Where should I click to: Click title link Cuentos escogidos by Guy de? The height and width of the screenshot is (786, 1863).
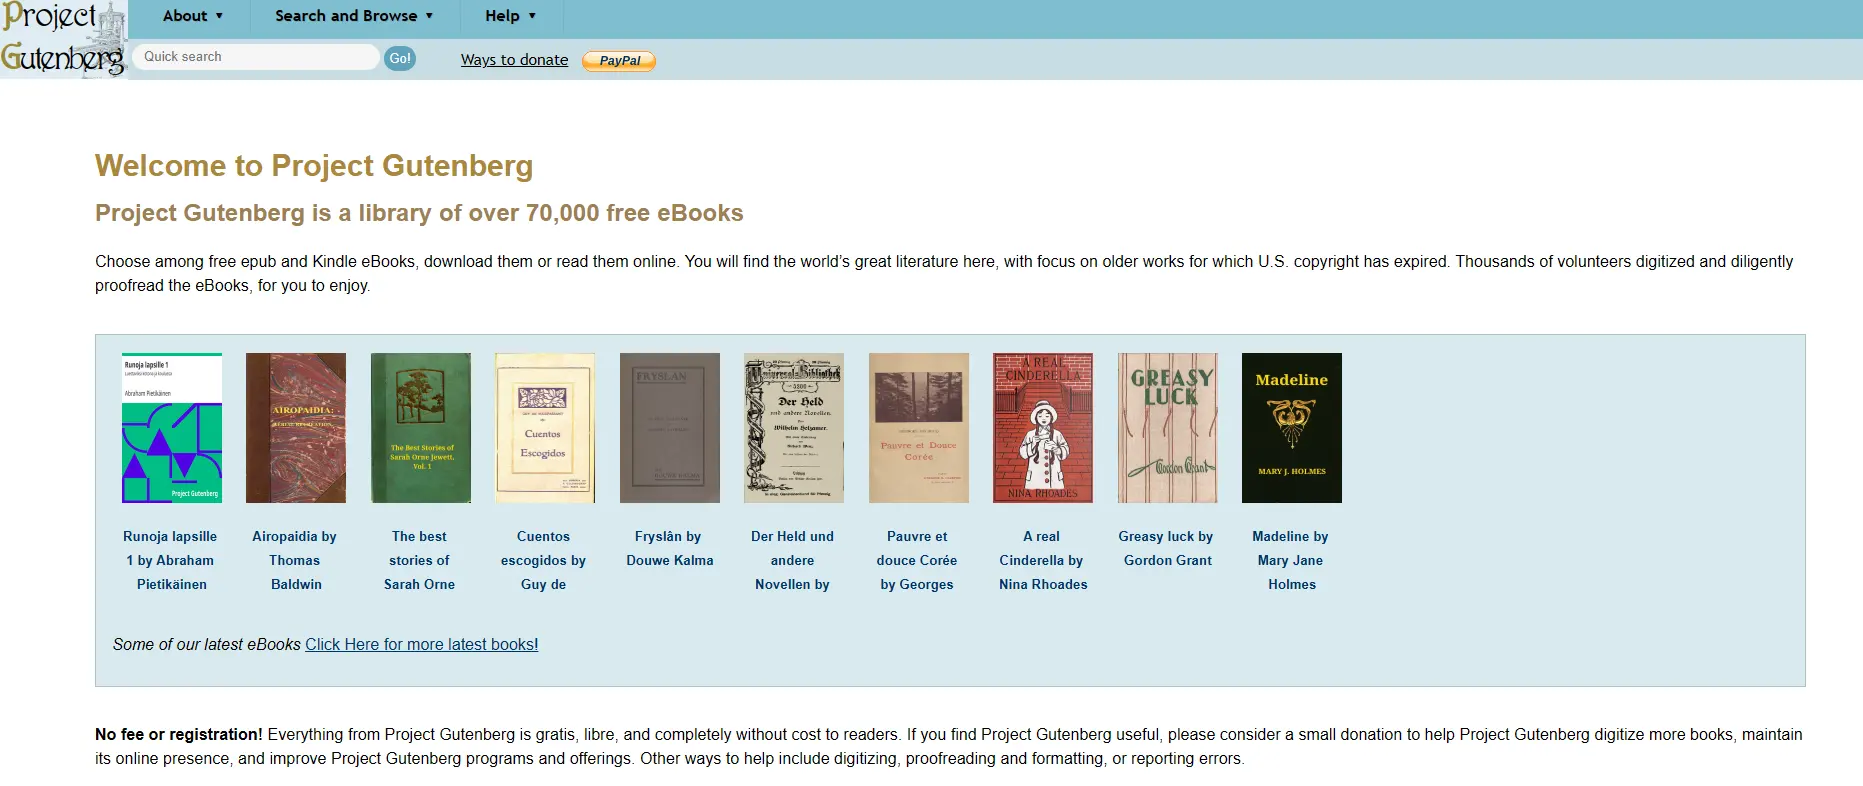(543, 561)
